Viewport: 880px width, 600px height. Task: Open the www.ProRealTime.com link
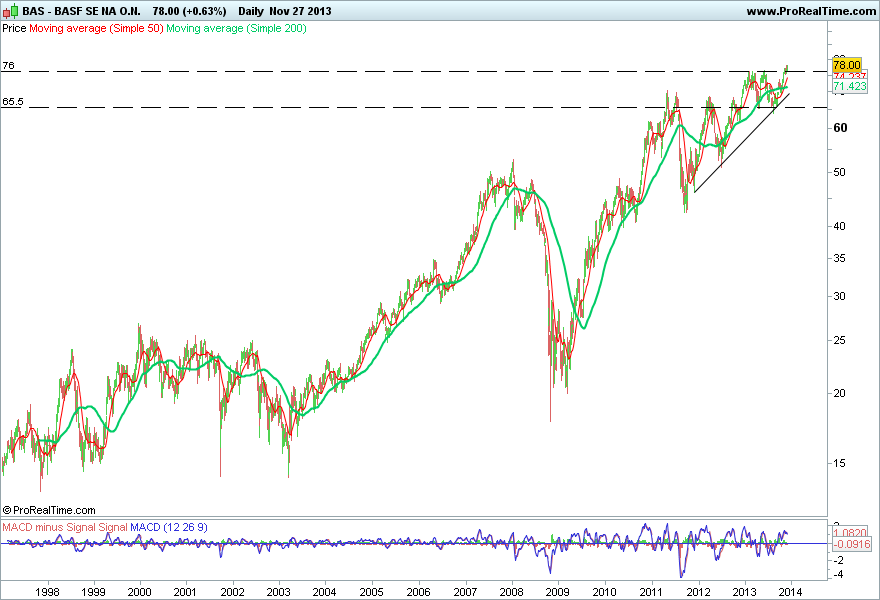pyautogui.click(x=811, y=11)
